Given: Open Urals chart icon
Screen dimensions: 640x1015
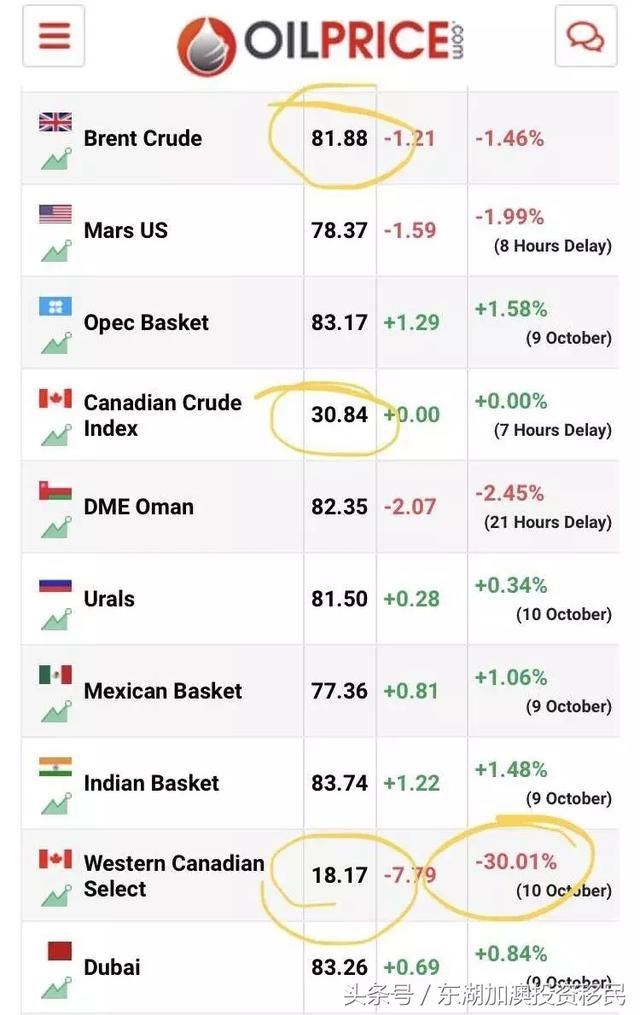Looking at the screenshot, I should click(55, 617).
